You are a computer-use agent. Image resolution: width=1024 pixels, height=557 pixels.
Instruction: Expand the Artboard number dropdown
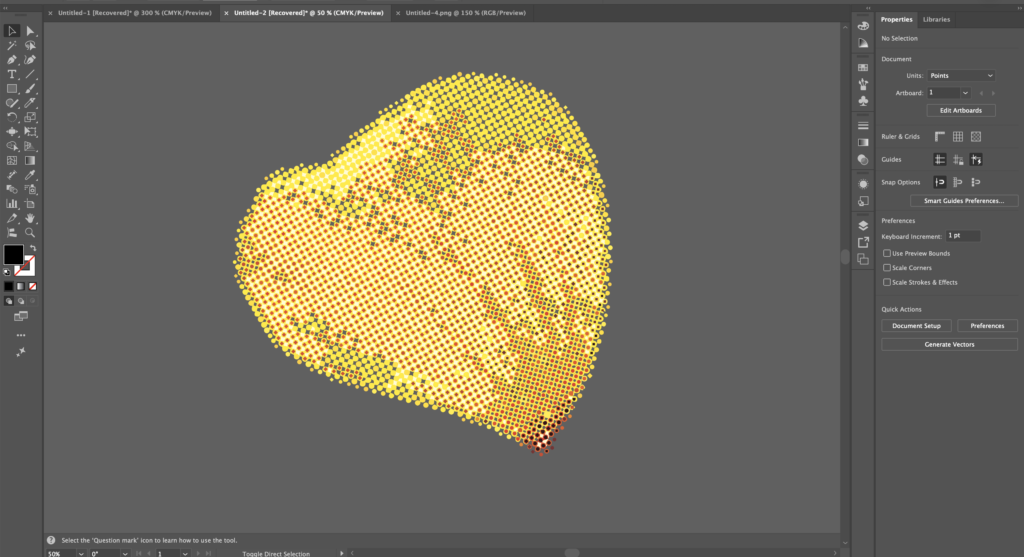(x=966, y=93)
